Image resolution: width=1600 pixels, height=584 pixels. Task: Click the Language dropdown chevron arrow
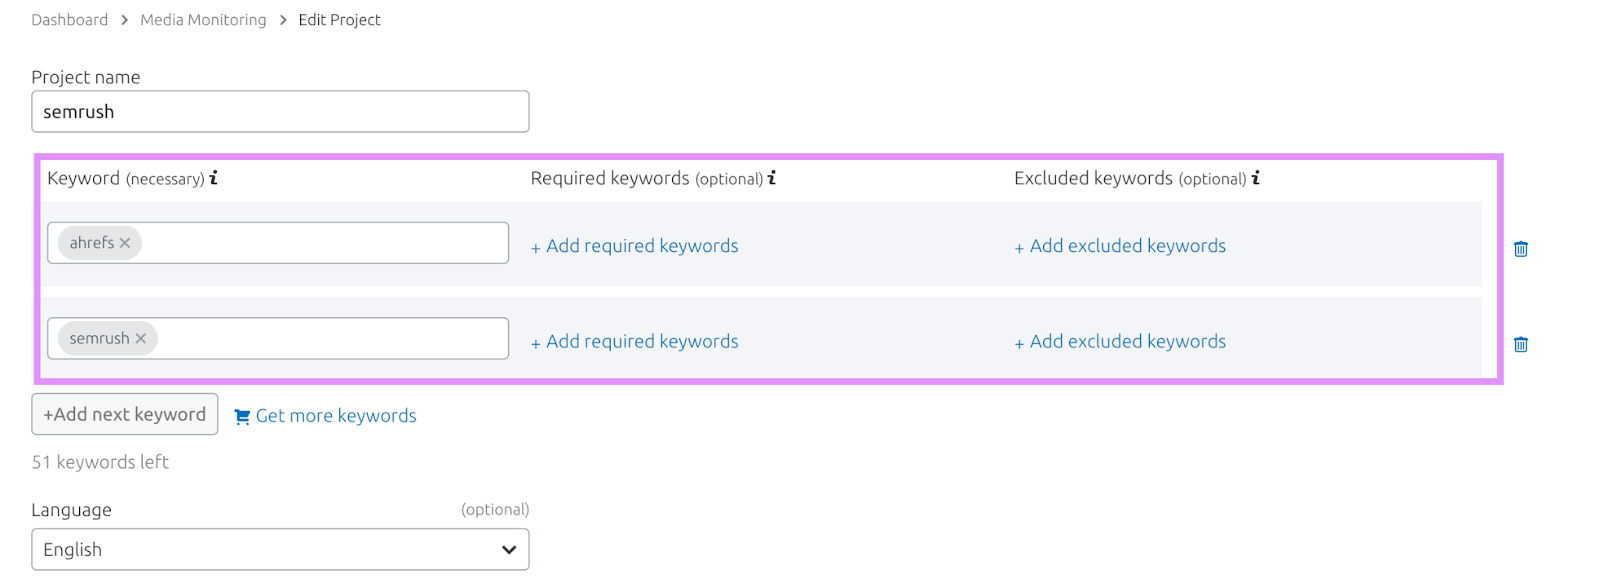point(508,549)
